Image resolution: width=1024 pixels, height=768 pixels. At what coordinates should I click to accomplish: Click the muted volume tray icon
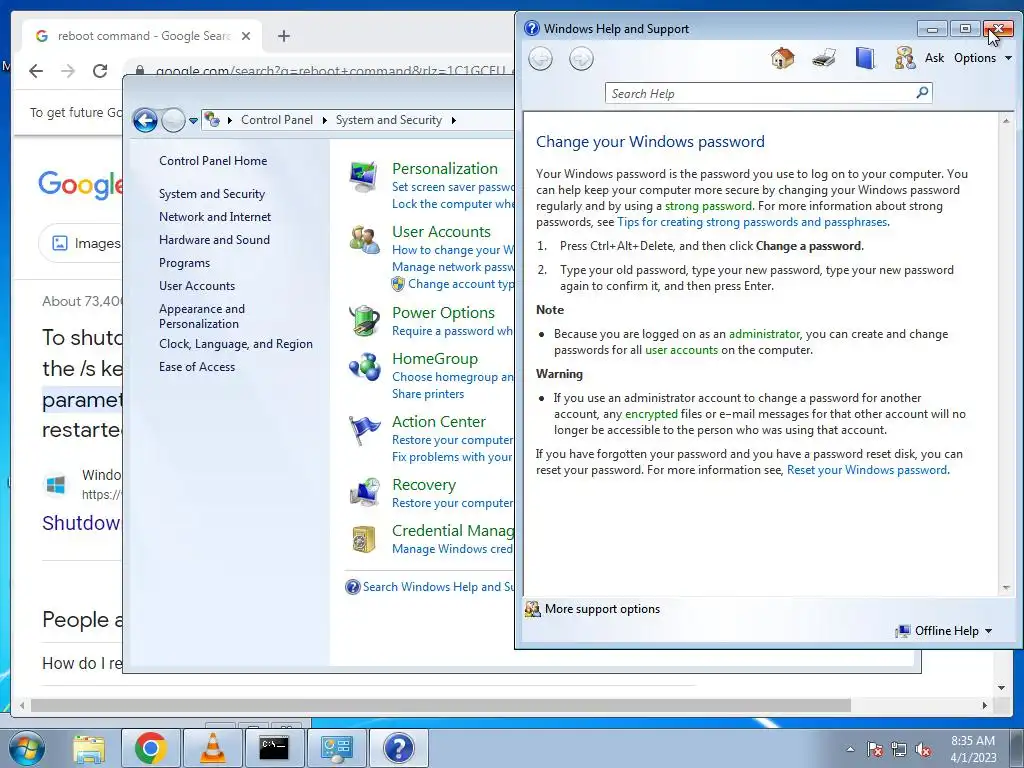923,749
